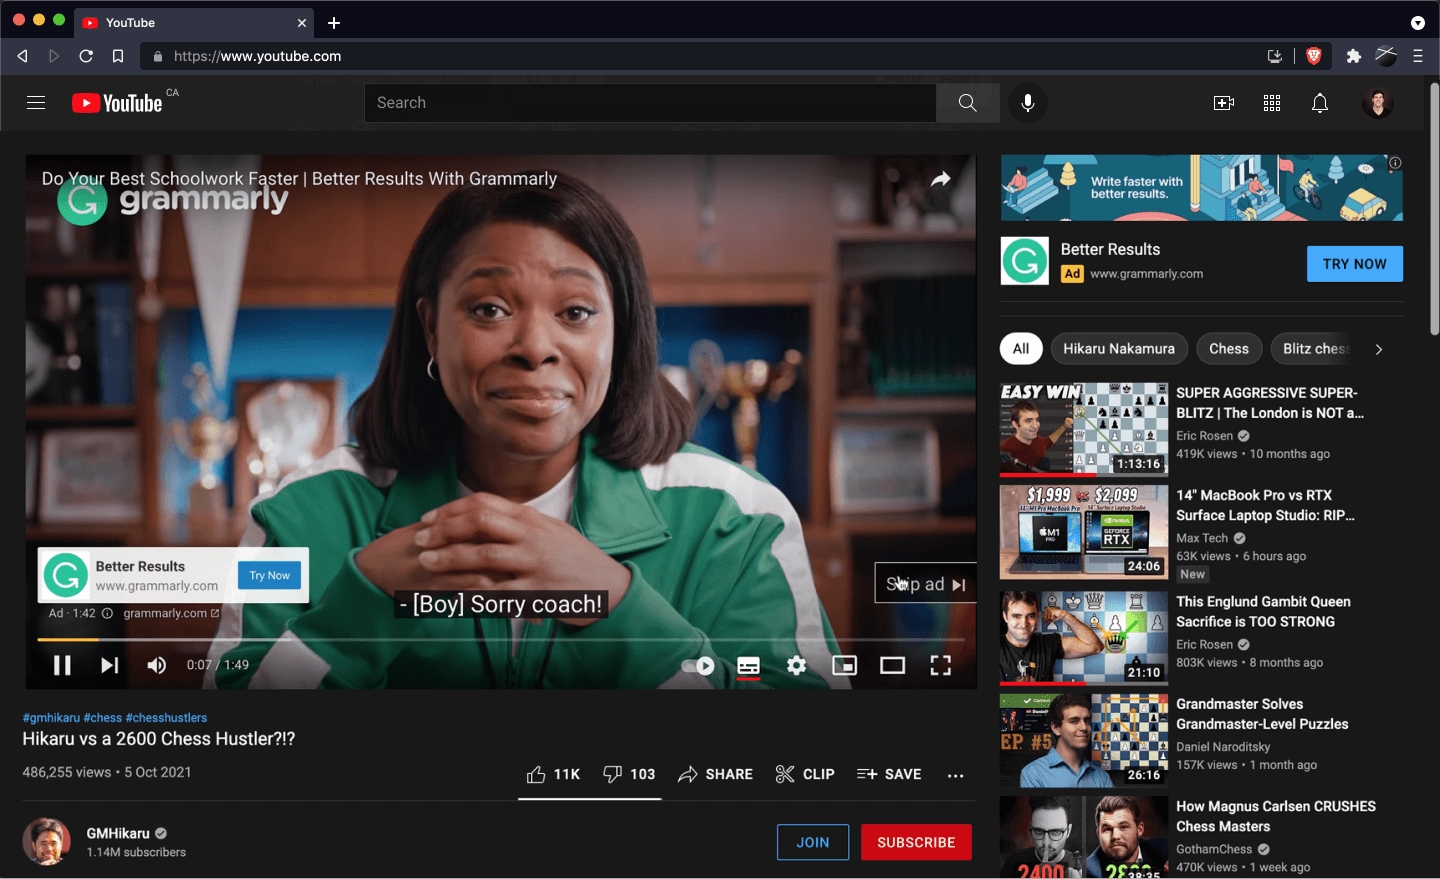Enter full screen mode

(940, 665)
